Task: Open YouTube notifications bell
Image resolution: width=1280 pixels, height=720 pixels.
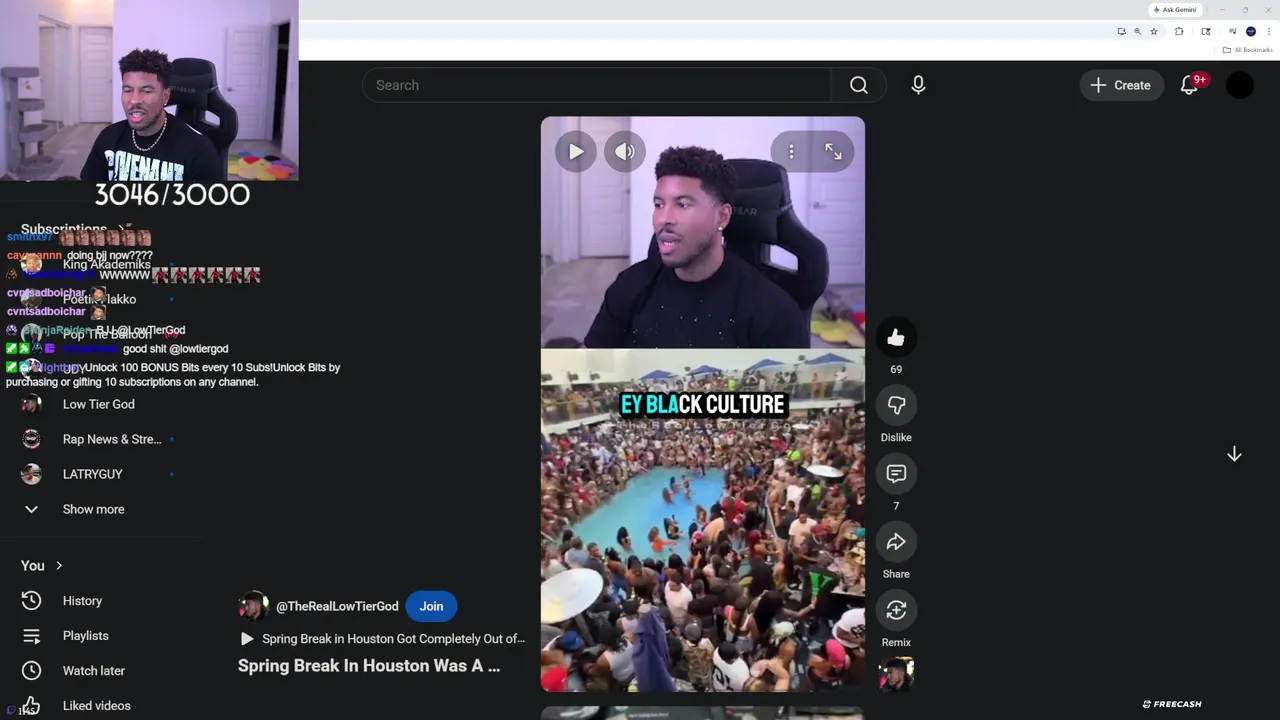Action: pyautogui.click(x=1189, y=85)
